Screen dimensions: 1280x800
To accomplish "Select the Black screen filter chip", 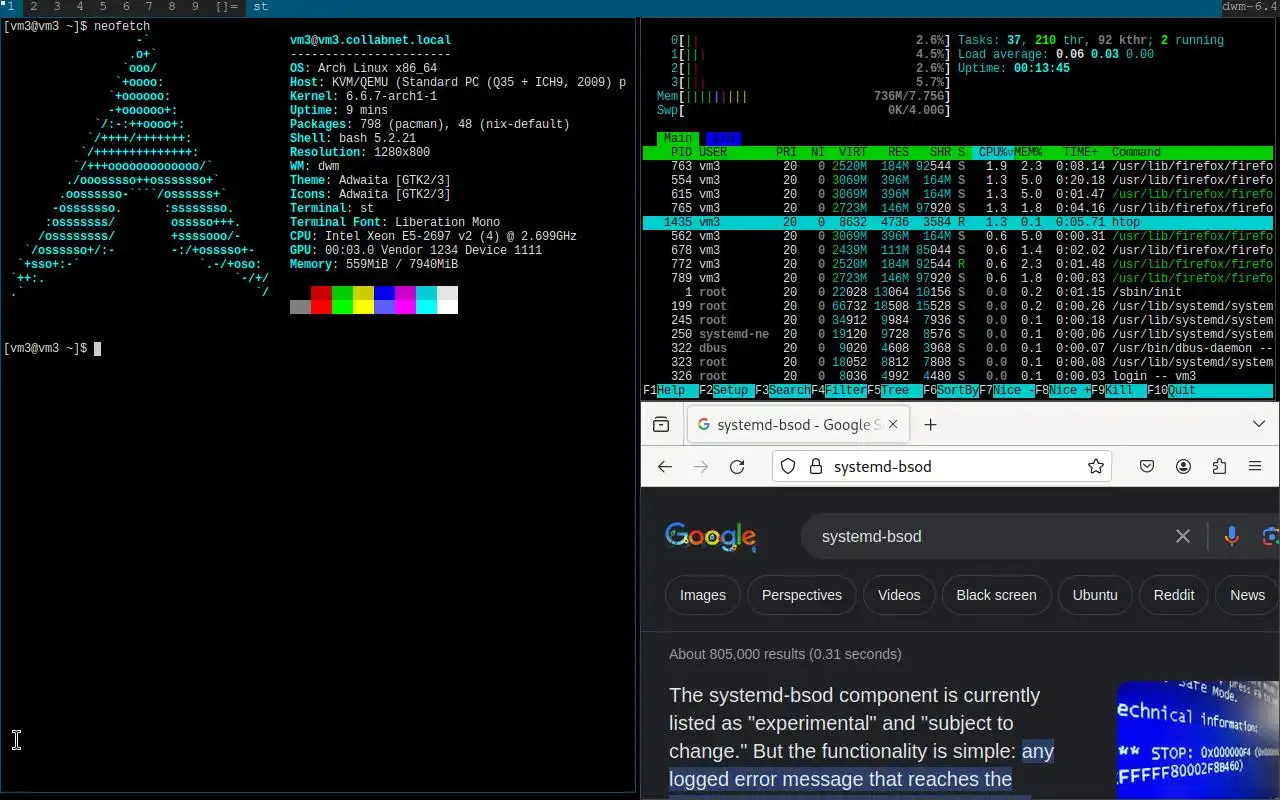I will pyautogui.click(x=996, y=595).
